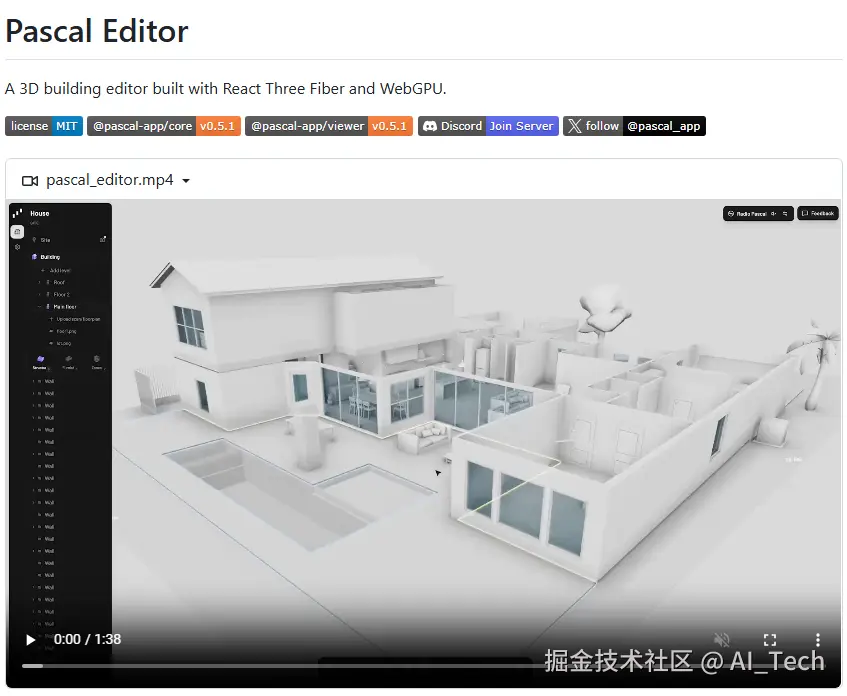Select the highlighted site panel icon
Viewport: 847px width, 696px height.
pos(17,232)
